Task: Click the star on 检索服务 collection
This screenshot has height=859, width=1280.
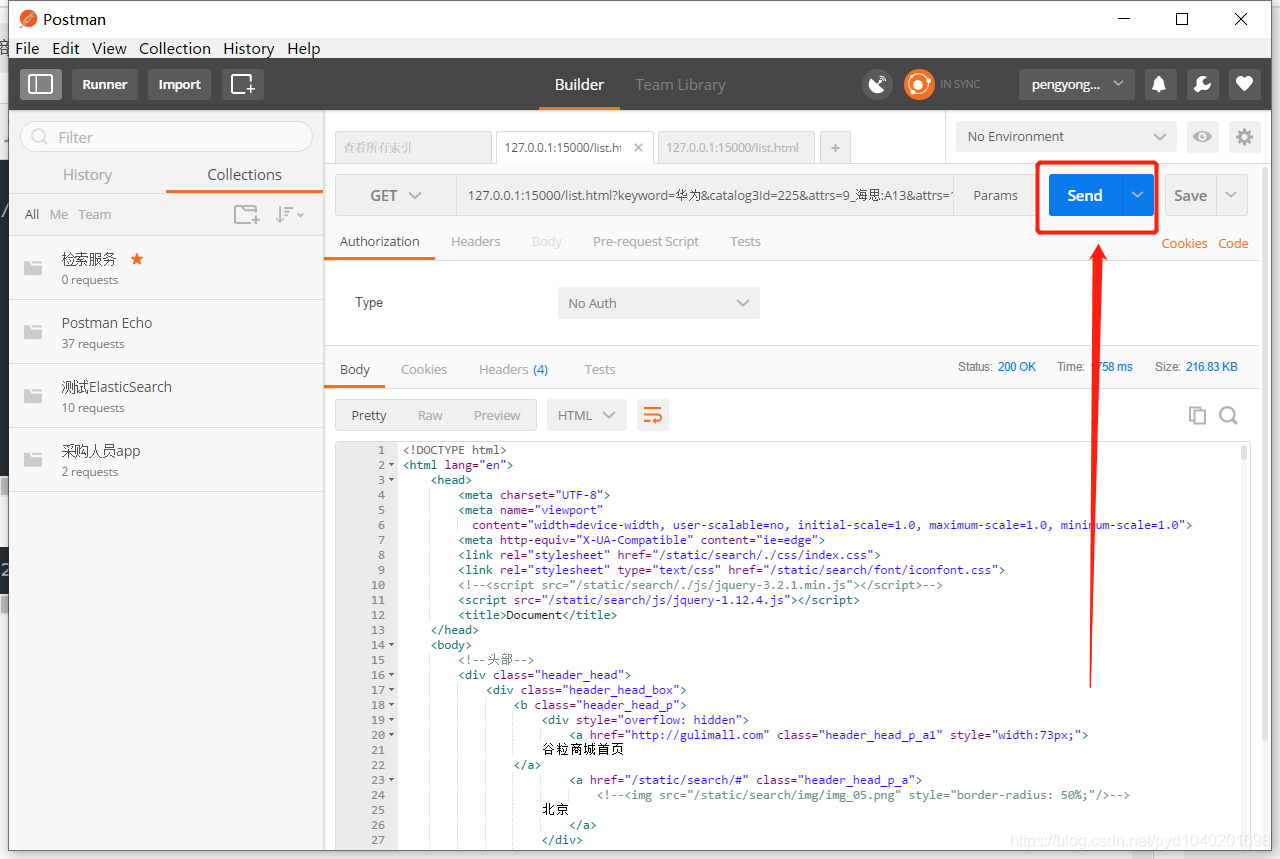Action: point(137,259)
